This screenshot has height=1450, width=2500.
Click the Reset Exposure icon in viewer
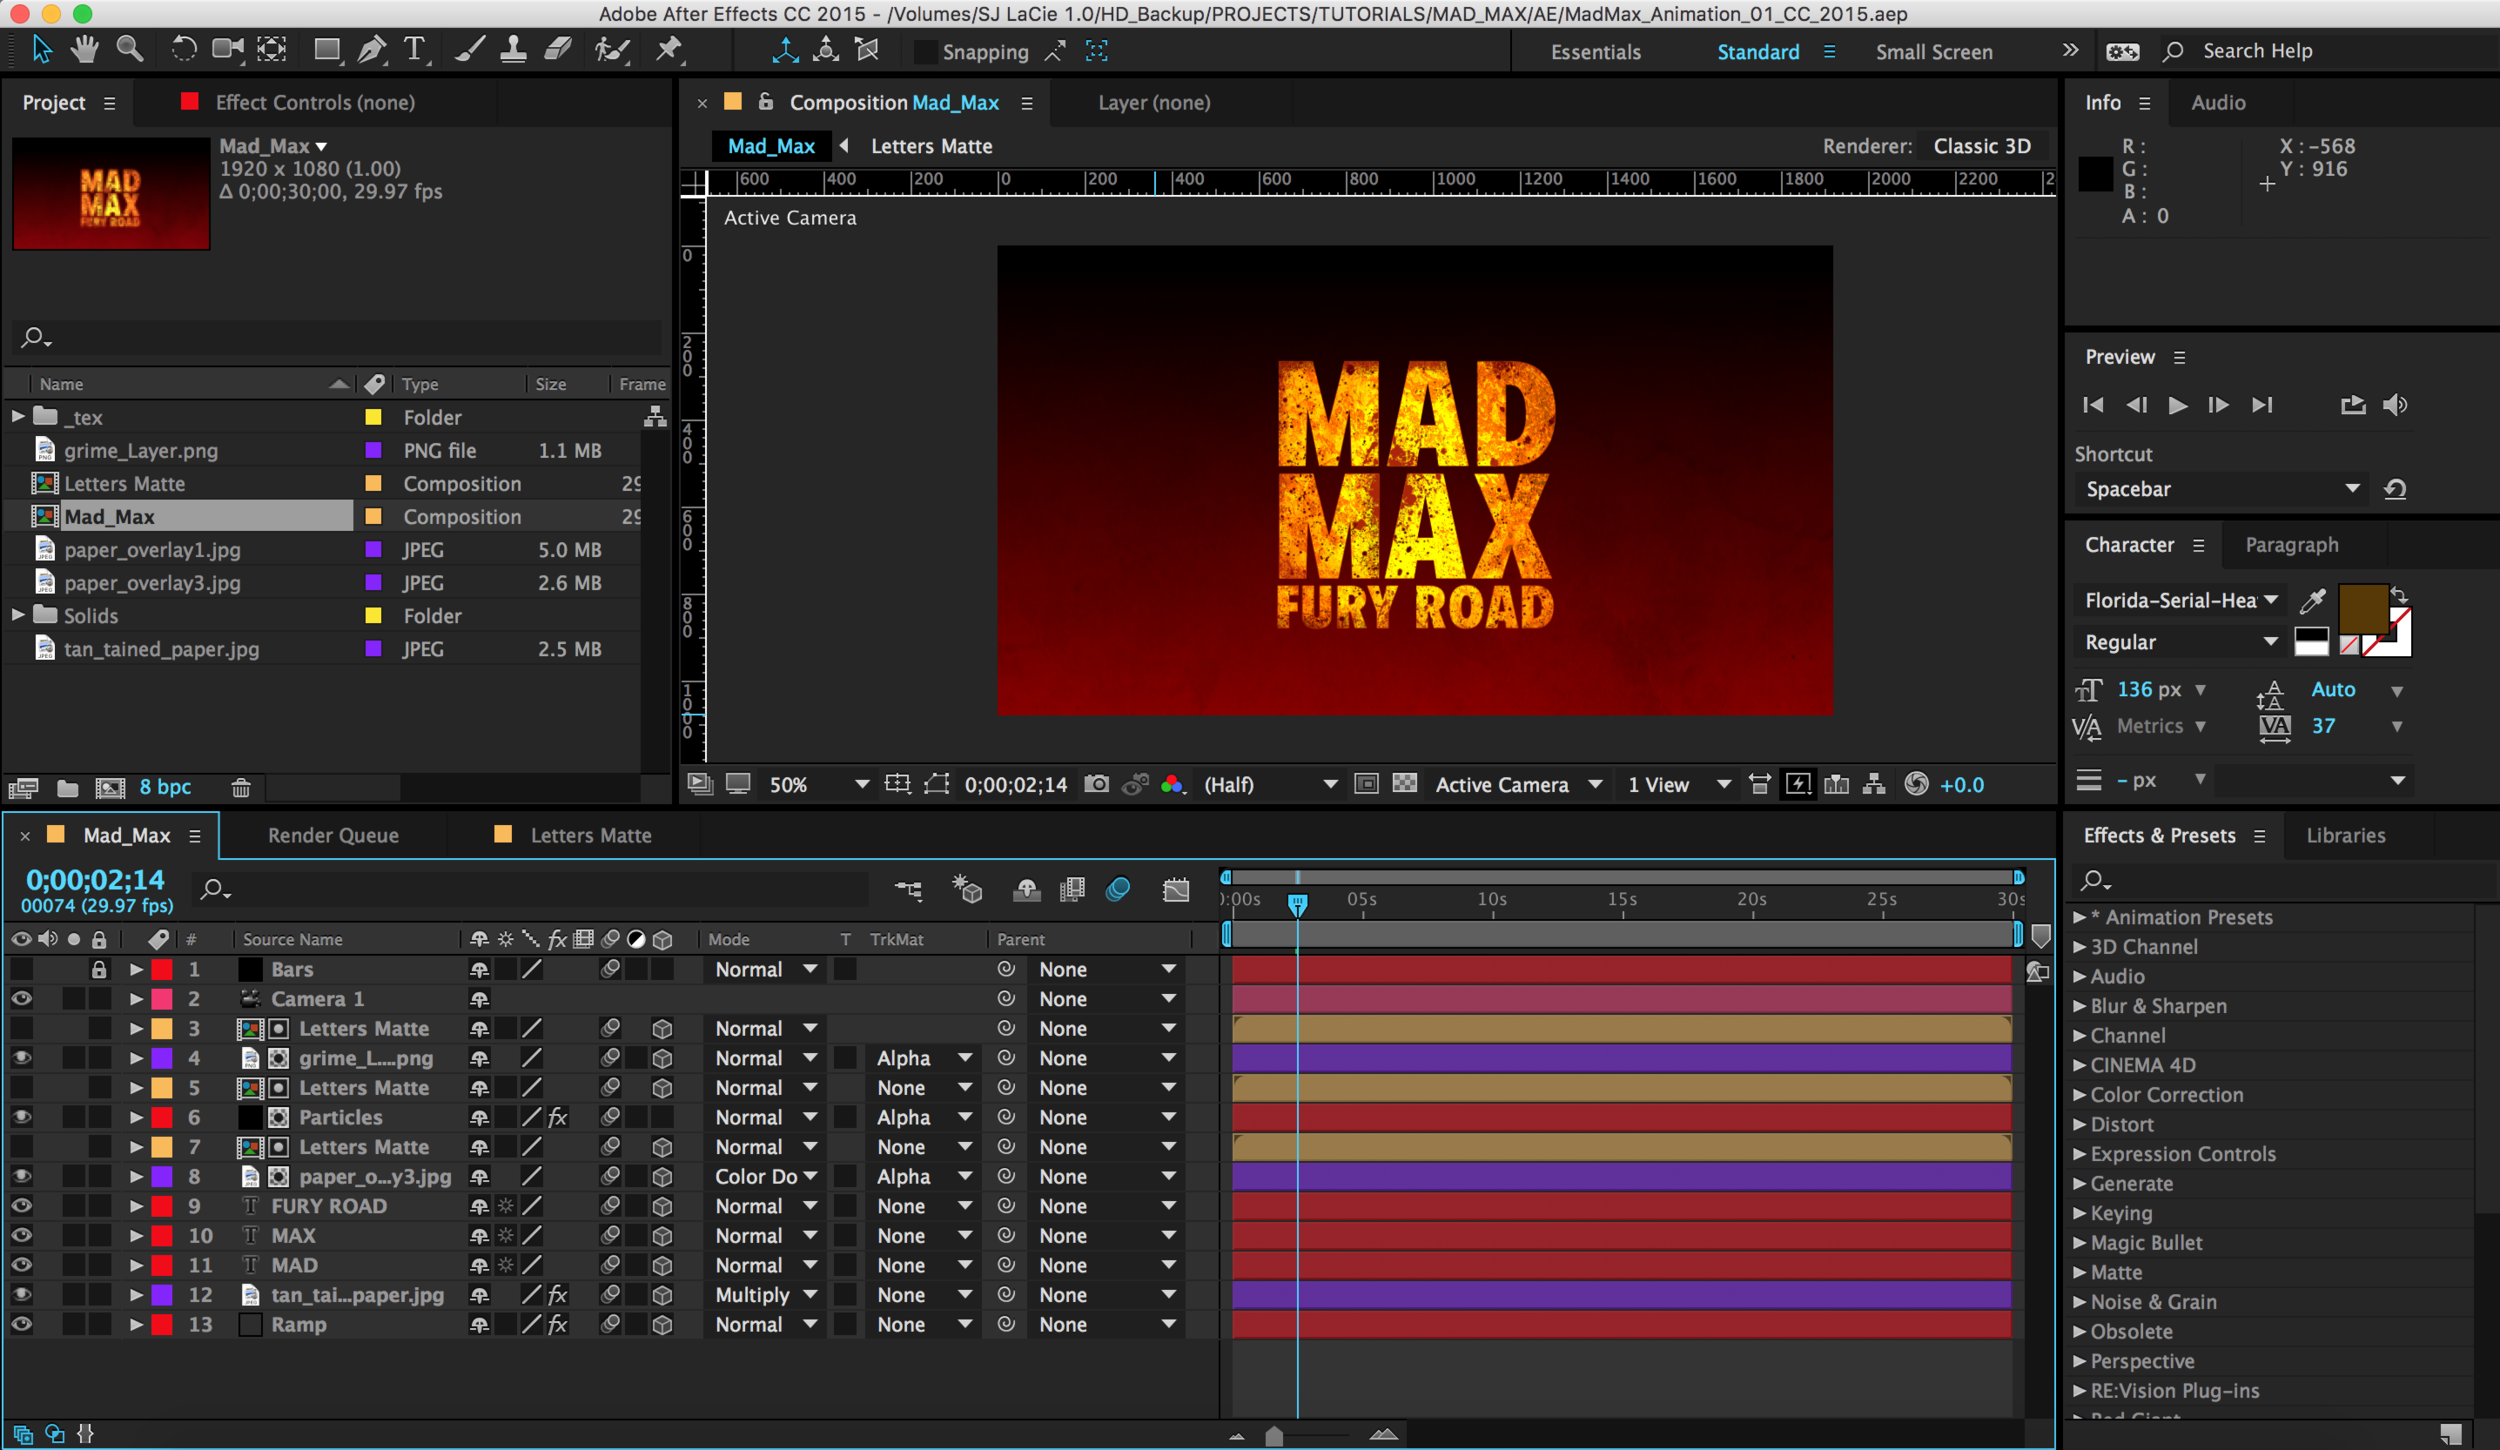coord(1916,784)
